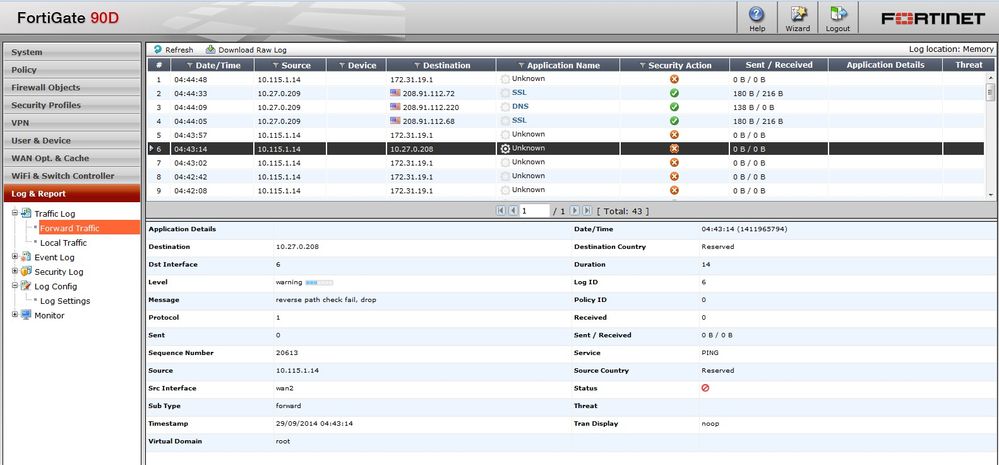Click the deny icon in row 04:44:48
The image size is (999, 465).
point(674,79)
